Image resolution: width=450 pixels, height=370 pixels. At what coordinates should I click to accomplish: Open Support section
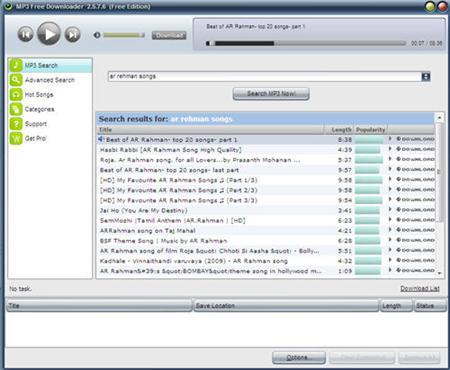click(x=50, y=124)
